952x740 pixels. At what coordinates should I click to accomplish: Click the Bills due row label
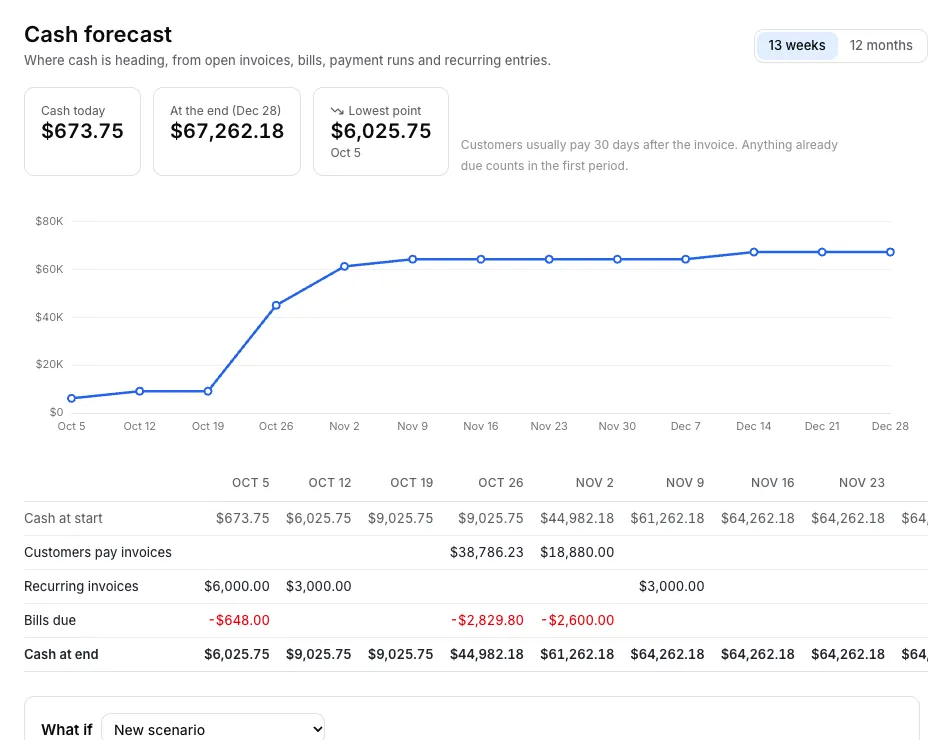tap(50, 620)
